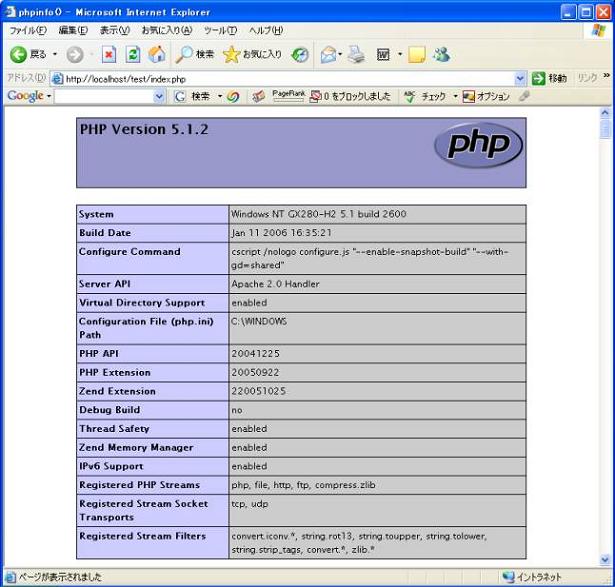Click the green Go arrow button
This screenshot has width=615, height=587.
coord(538,78)
